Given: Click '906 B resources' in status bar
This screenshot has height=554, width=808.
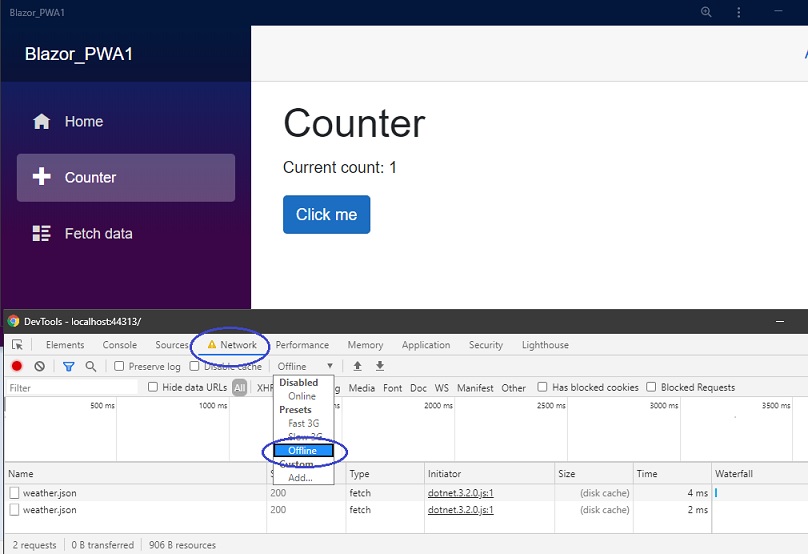Looking at the screenshot, I should pyautogui.click(x=182, y=545).
